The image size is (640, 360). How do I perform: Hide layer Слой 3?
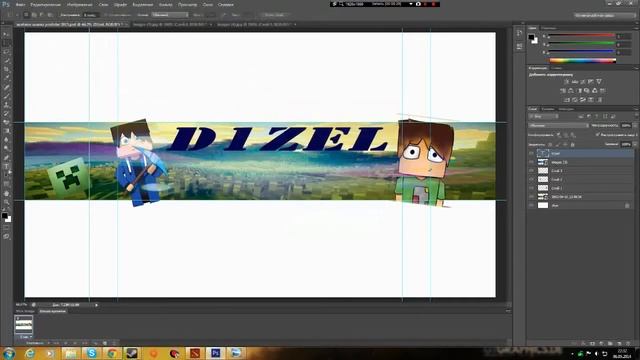click(x=531, y=171)
